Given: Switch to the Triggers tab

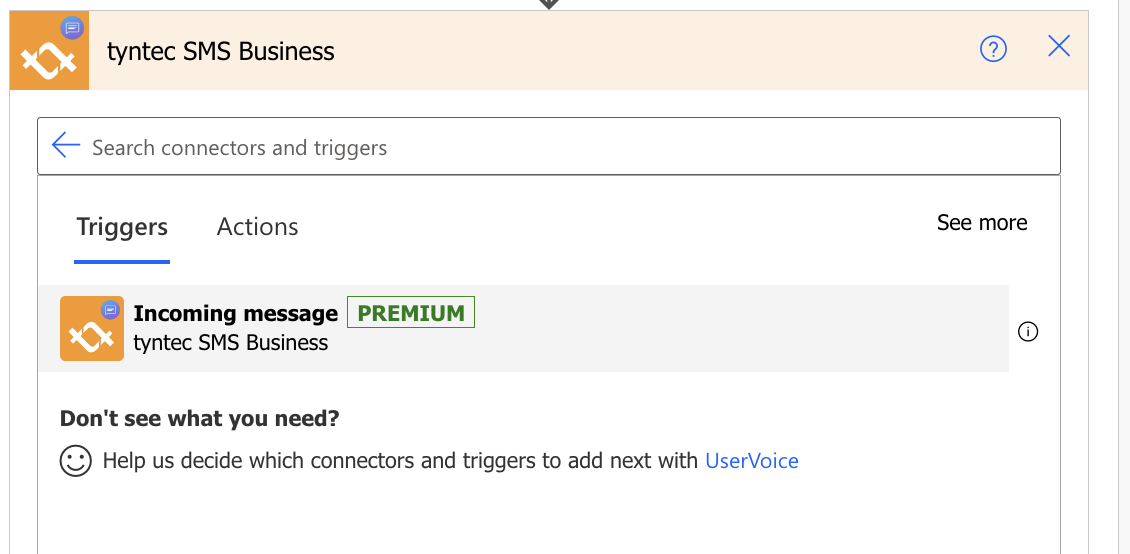Looking at the screenshot, I should (x=122, y=227).
